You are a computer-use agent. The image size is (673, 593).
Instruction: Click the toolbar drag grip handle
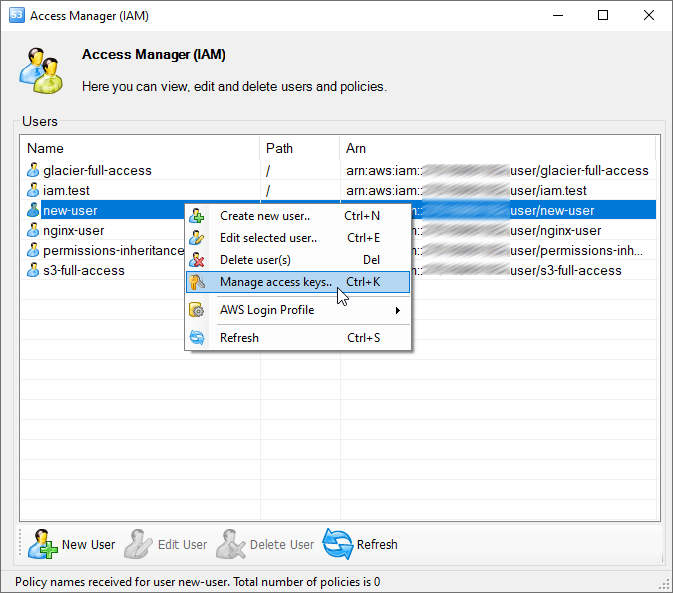coord(20,544)
